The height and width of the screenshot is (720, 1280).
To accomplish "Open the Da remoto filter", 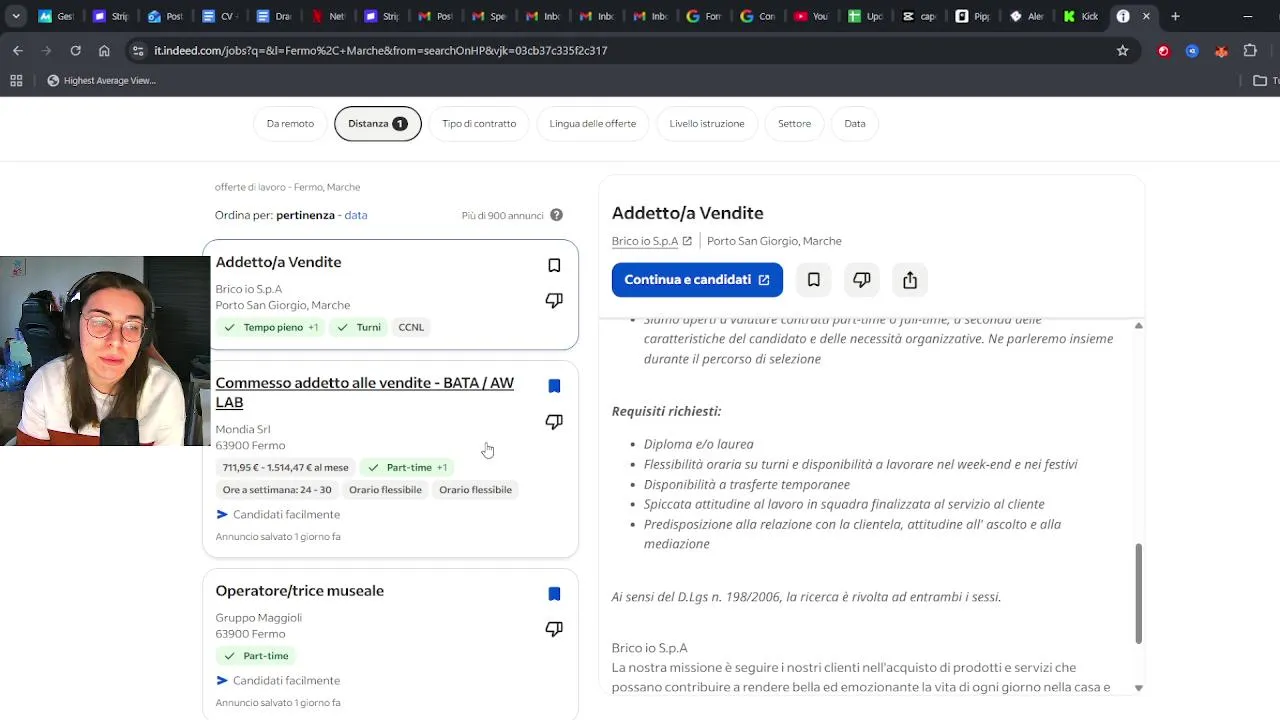I will click(290, 124).
